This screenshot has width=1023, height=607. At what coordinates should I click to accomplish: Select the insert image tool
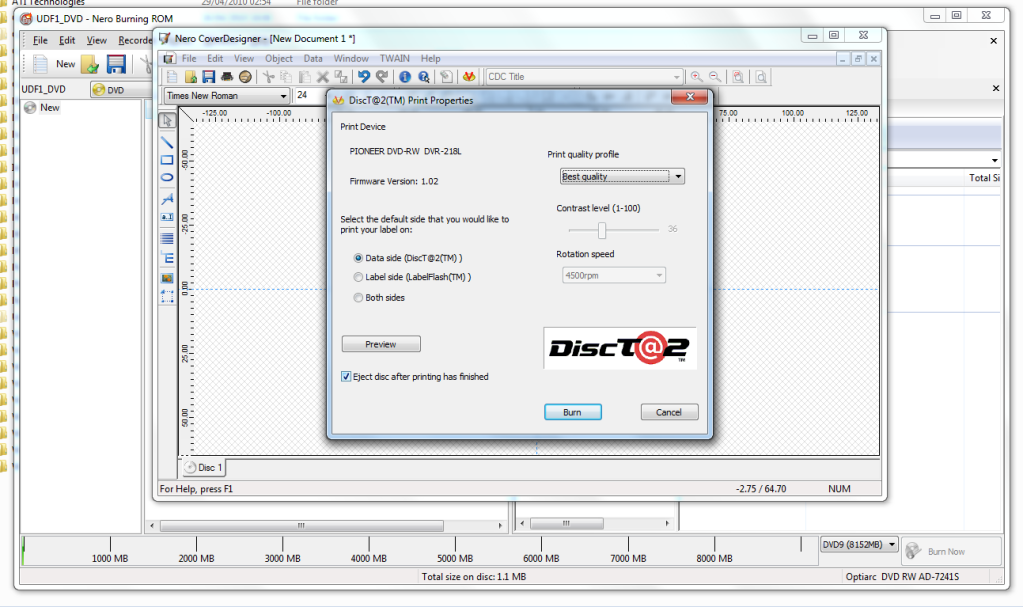[x=167, y=278]
